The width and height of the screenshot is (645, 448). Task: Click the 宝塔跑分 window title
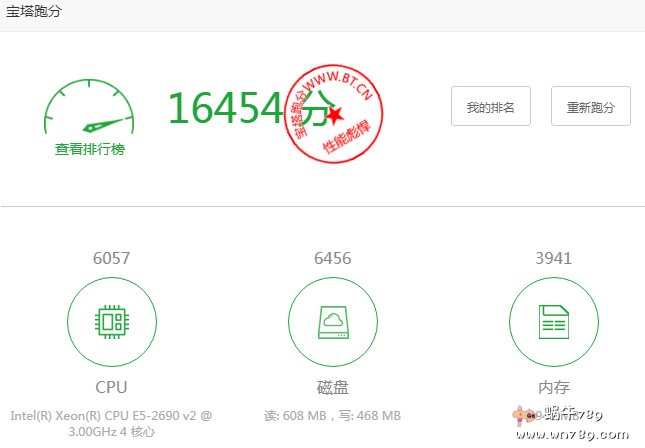tap(34, 12)
